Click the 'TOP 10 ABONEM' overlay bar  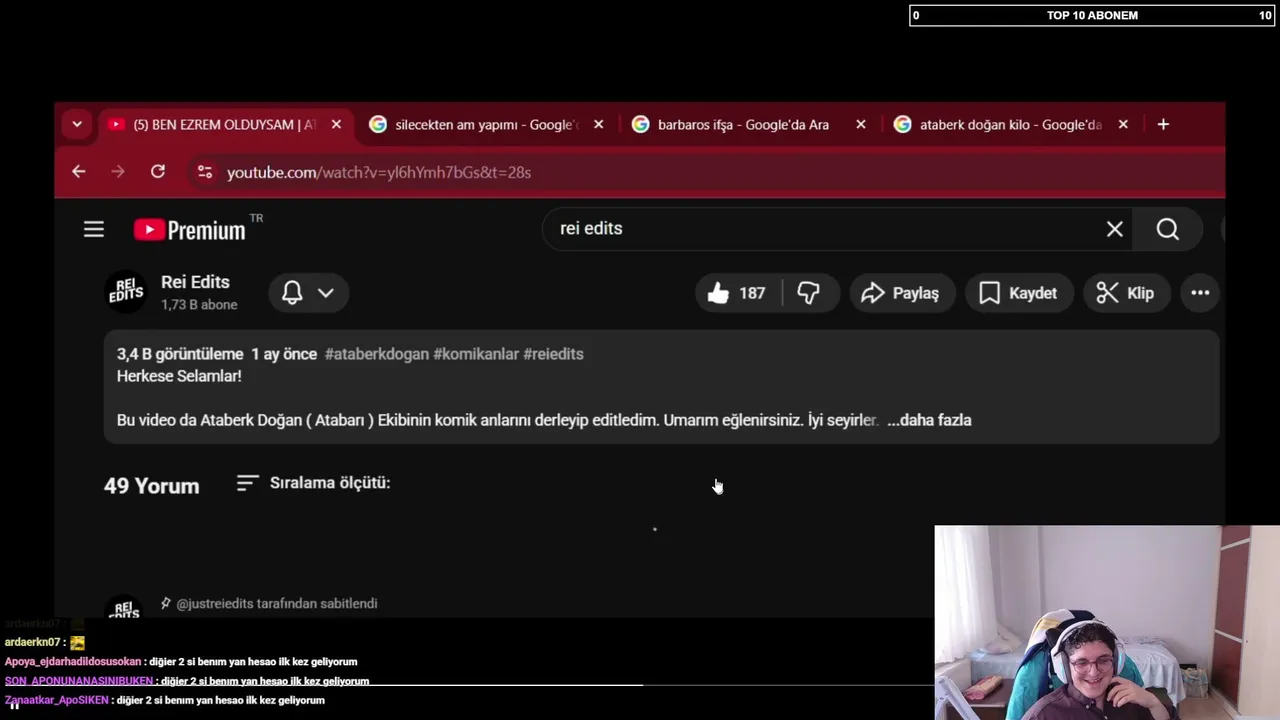[1092, 15]
